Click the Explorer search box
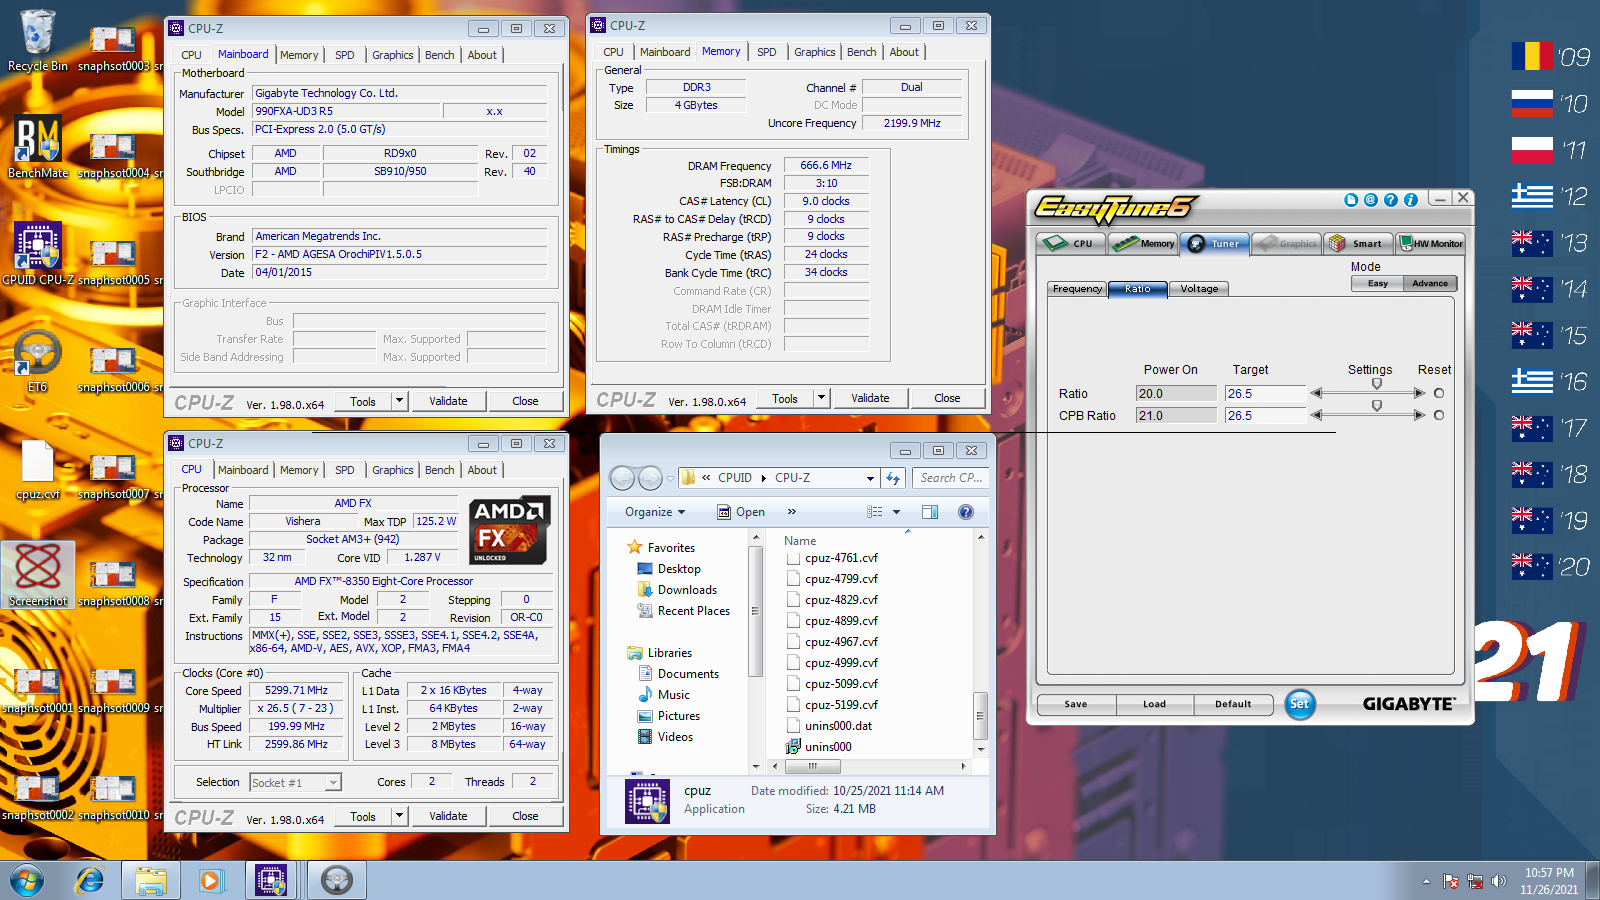Viewport: 1600px width, 900px height. point(951,478)
